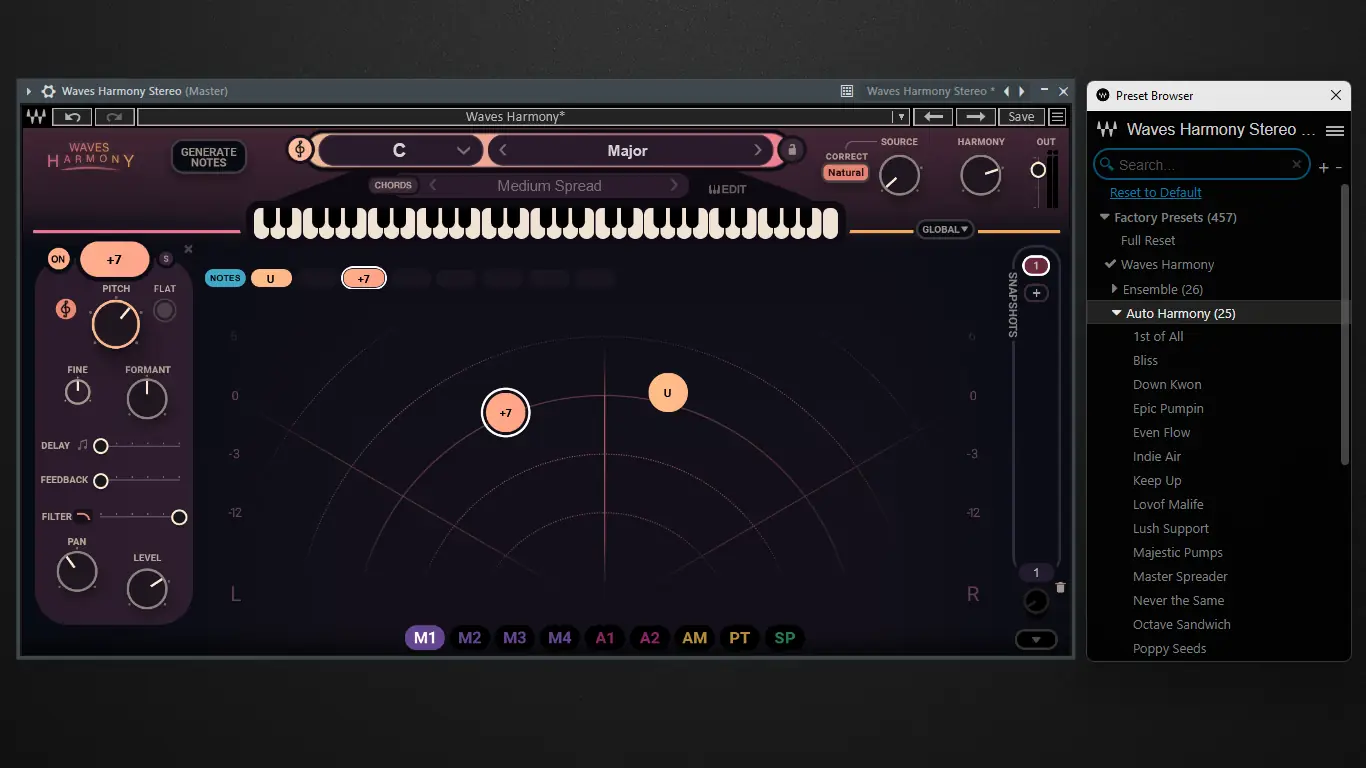Image resolution: width=1366 pixels, height=768 pixels.
Task: Turn off the voice with the ON button
Action: [x=58, y=259]
